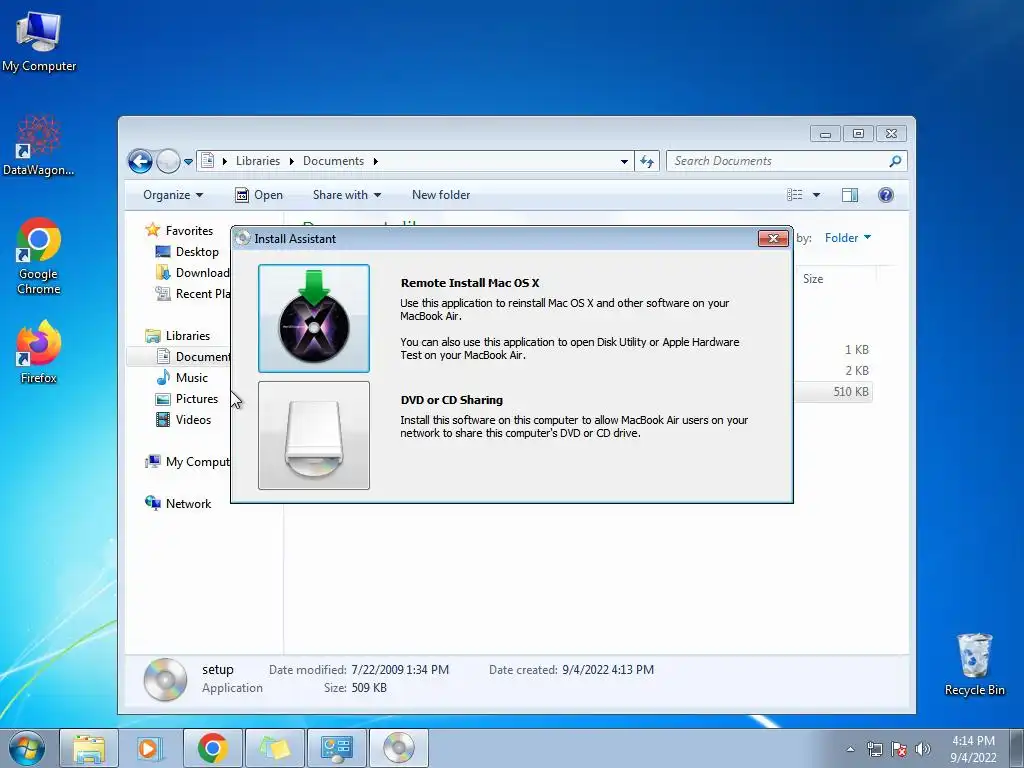
Task: Click the Remote Install Mac OS X icon
Action: click(313, 318)
